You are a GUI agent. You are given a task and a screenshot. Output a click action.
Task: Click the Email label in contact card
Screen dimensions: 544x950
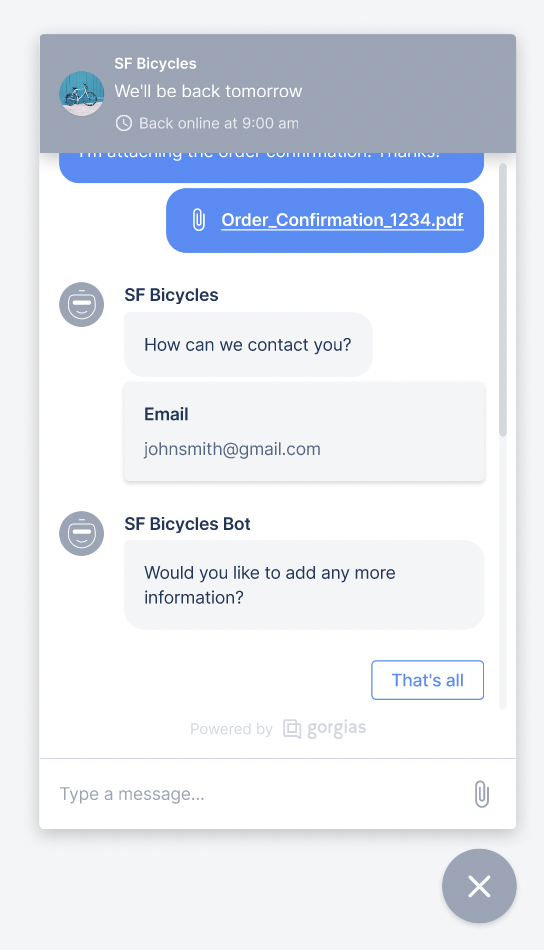click(x=166, y=414)
